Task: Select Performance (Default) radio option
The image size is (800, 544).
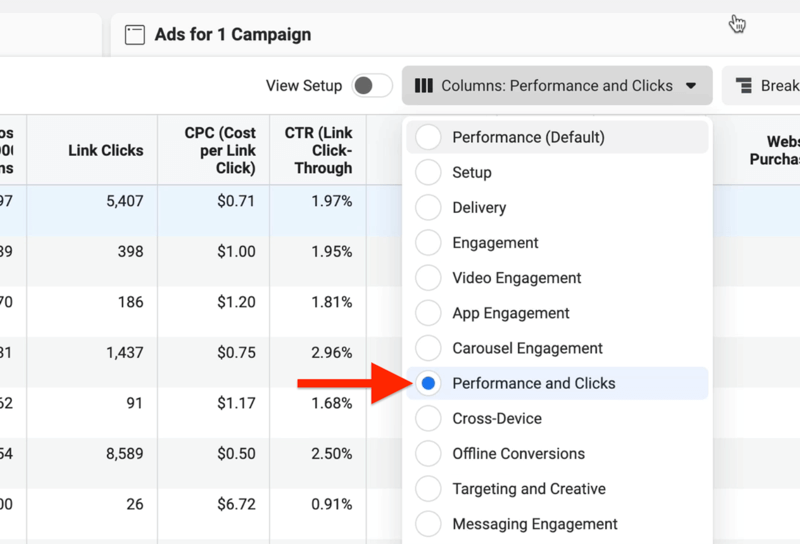Action: [x=557, y=137]
